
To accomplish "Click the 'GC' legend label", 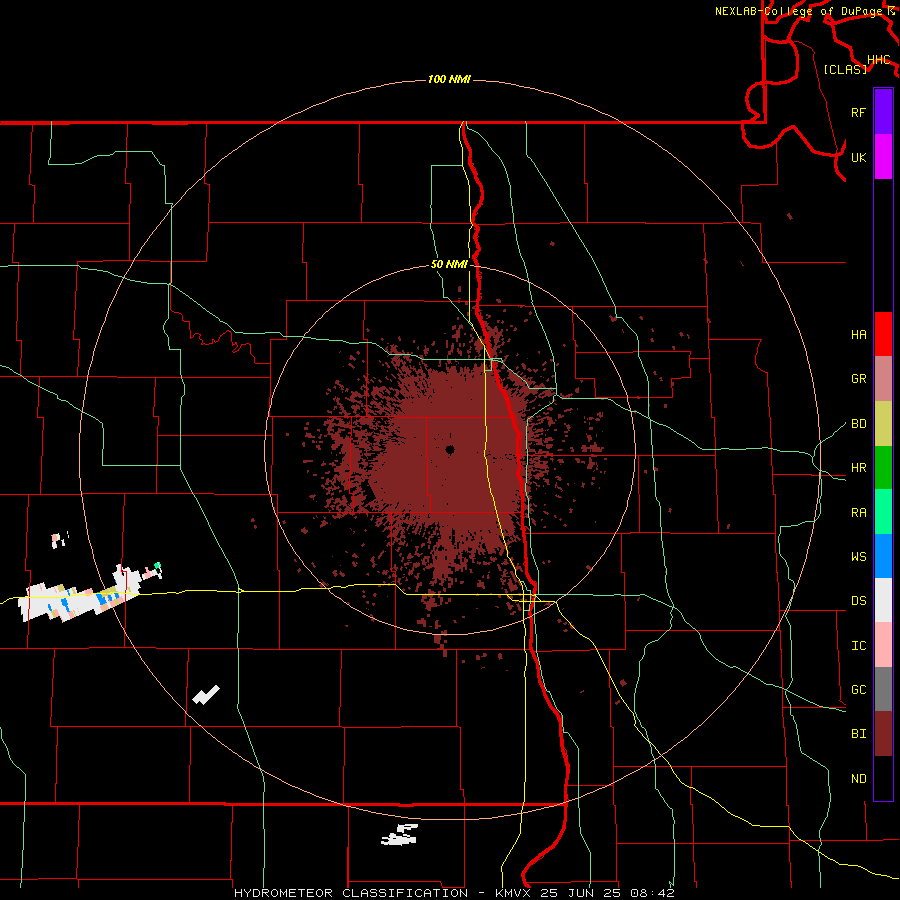I will coord(858,690).
